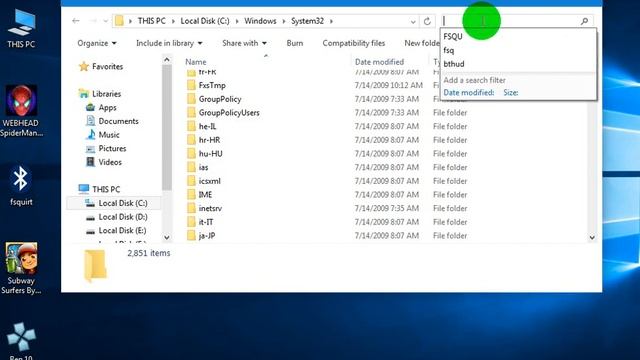640x360 pixels.
Task: Click the Local Disk (C:) drive icon
Action: pyautogui.click(x=90, y=203)
